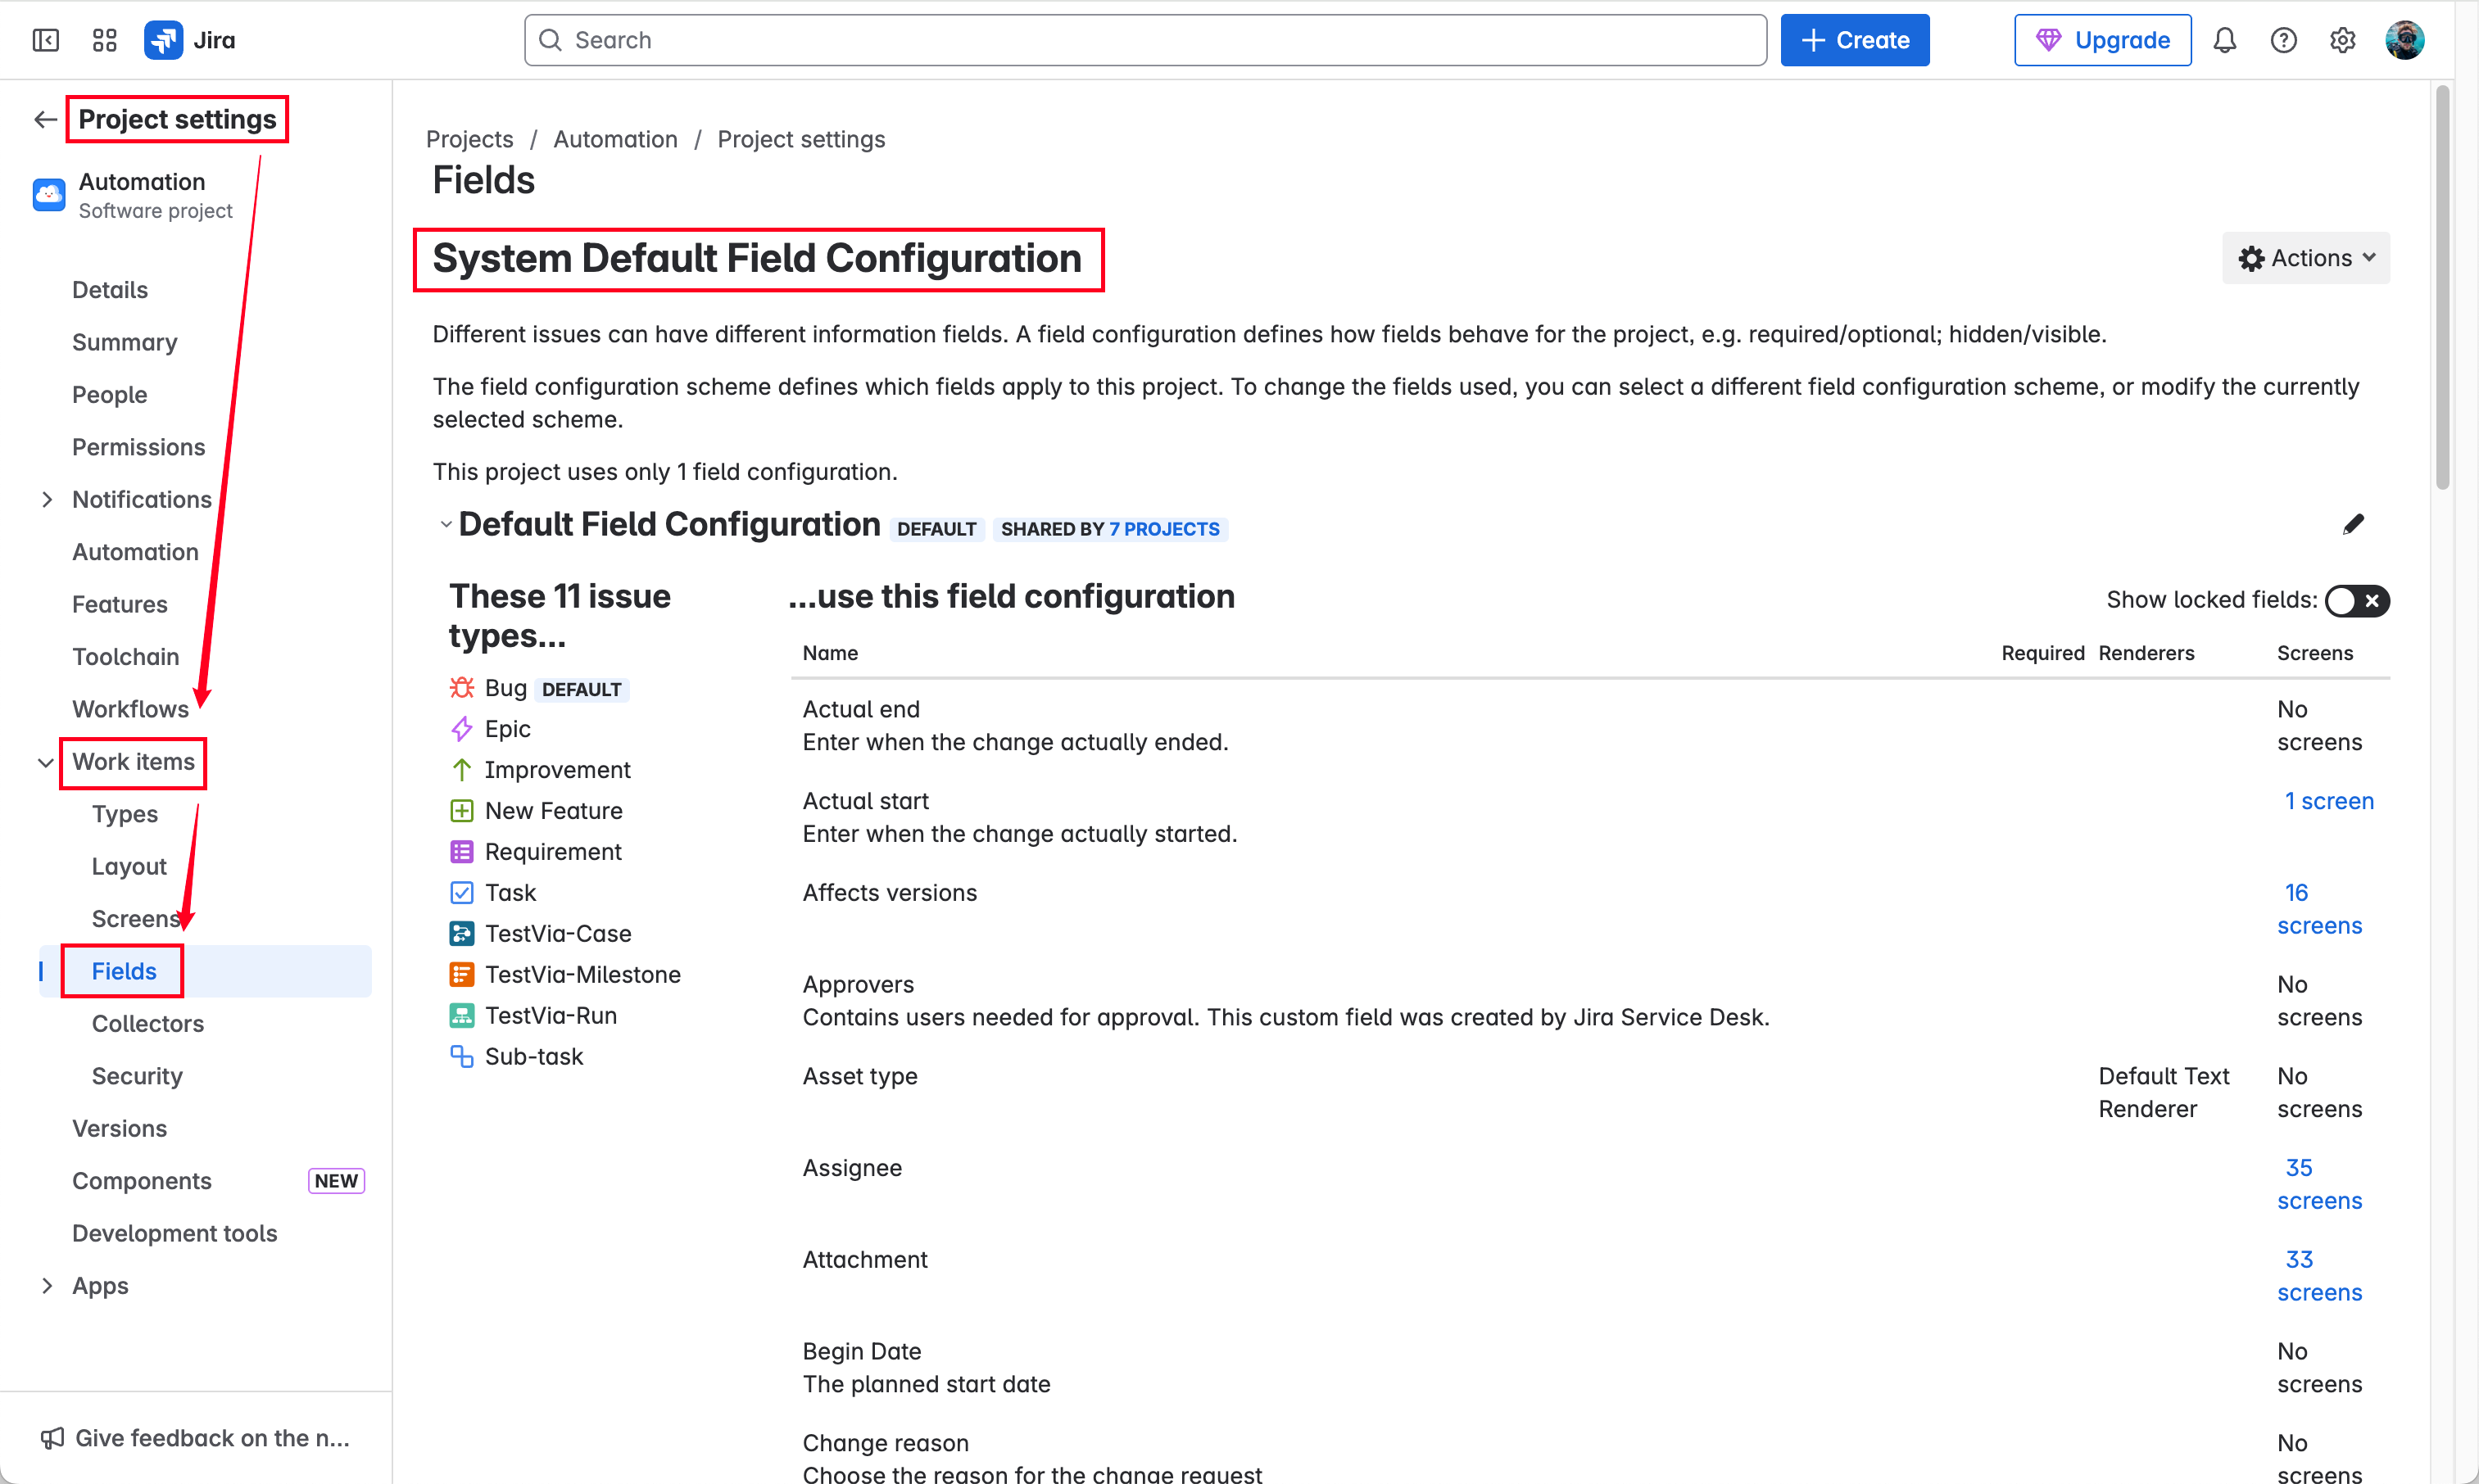Image resolution: width=2479 pixels, height=1484 pixels.
Task: Click the notifications bell icon
Action: (2224, 40)
